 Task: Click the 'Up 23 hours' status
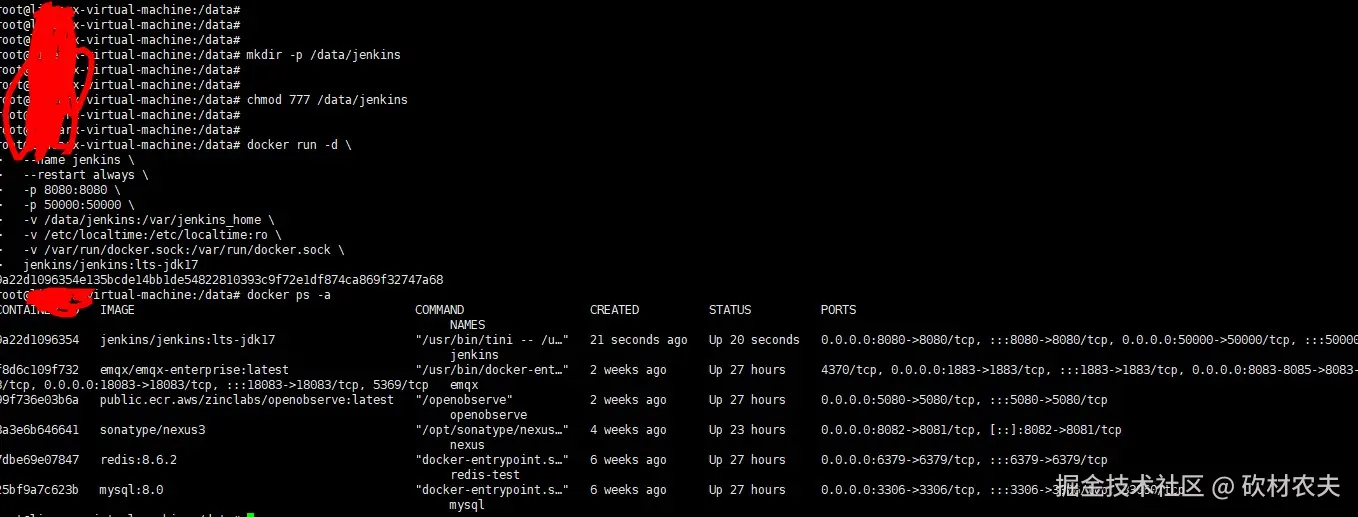(747, 430)
